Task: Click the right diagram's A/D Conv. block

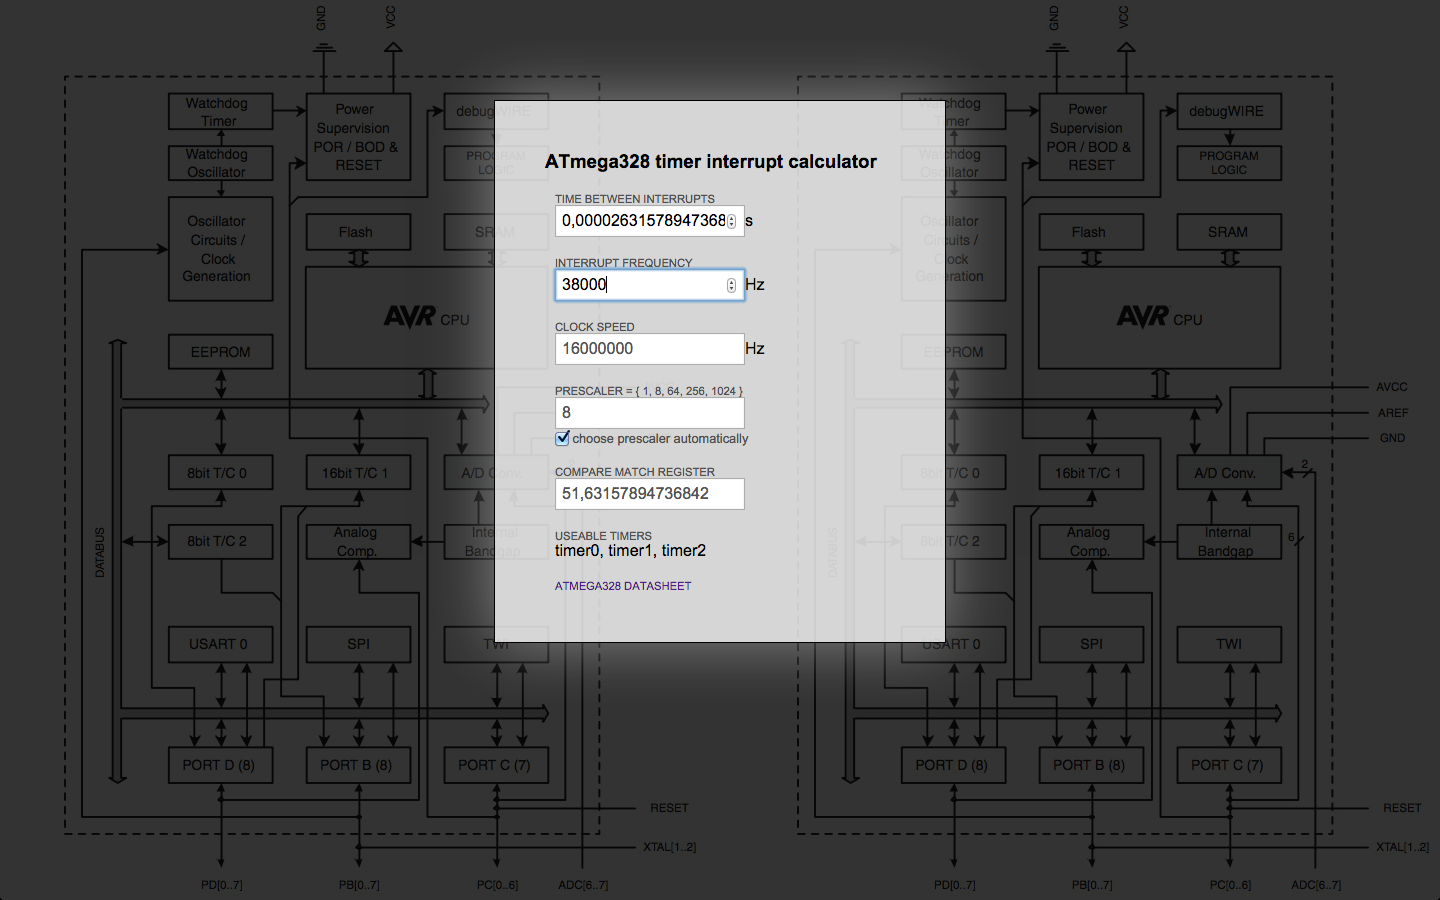Action: [x=1229, y=473]
